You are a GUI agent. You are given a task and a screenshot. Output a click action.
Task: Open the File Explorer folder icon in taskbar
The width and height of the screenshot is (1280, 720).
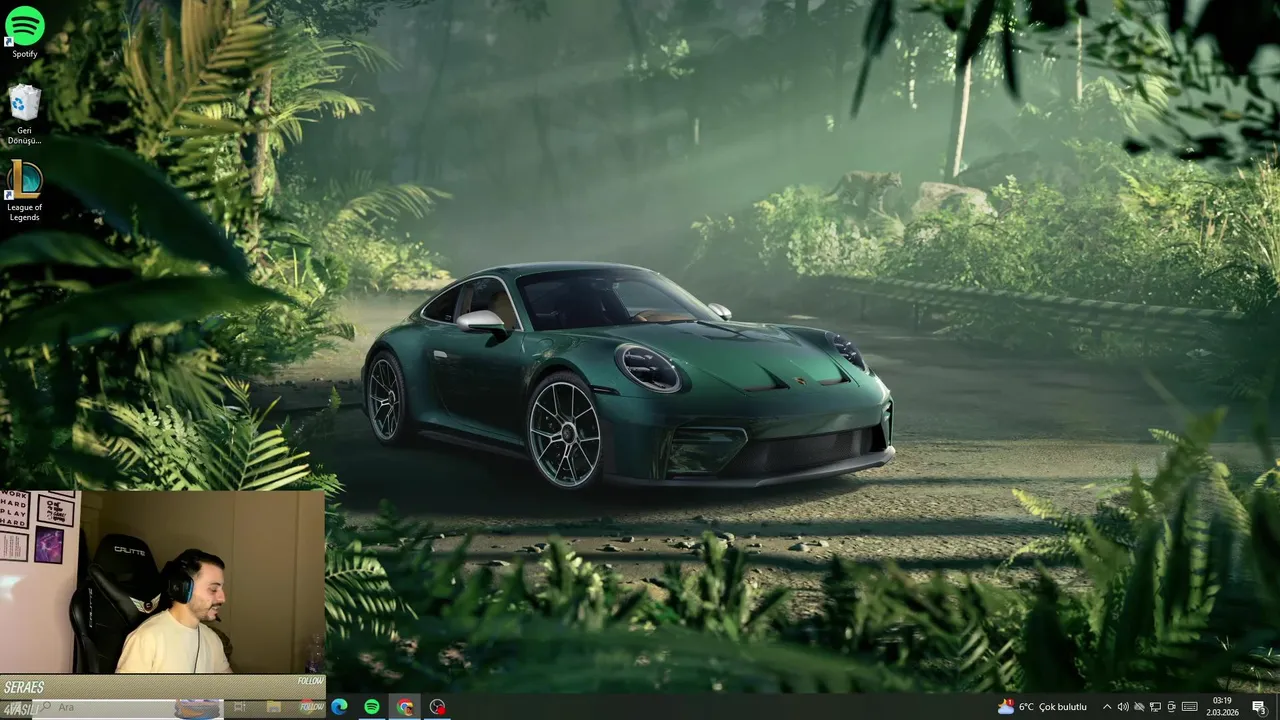point(273,707)
